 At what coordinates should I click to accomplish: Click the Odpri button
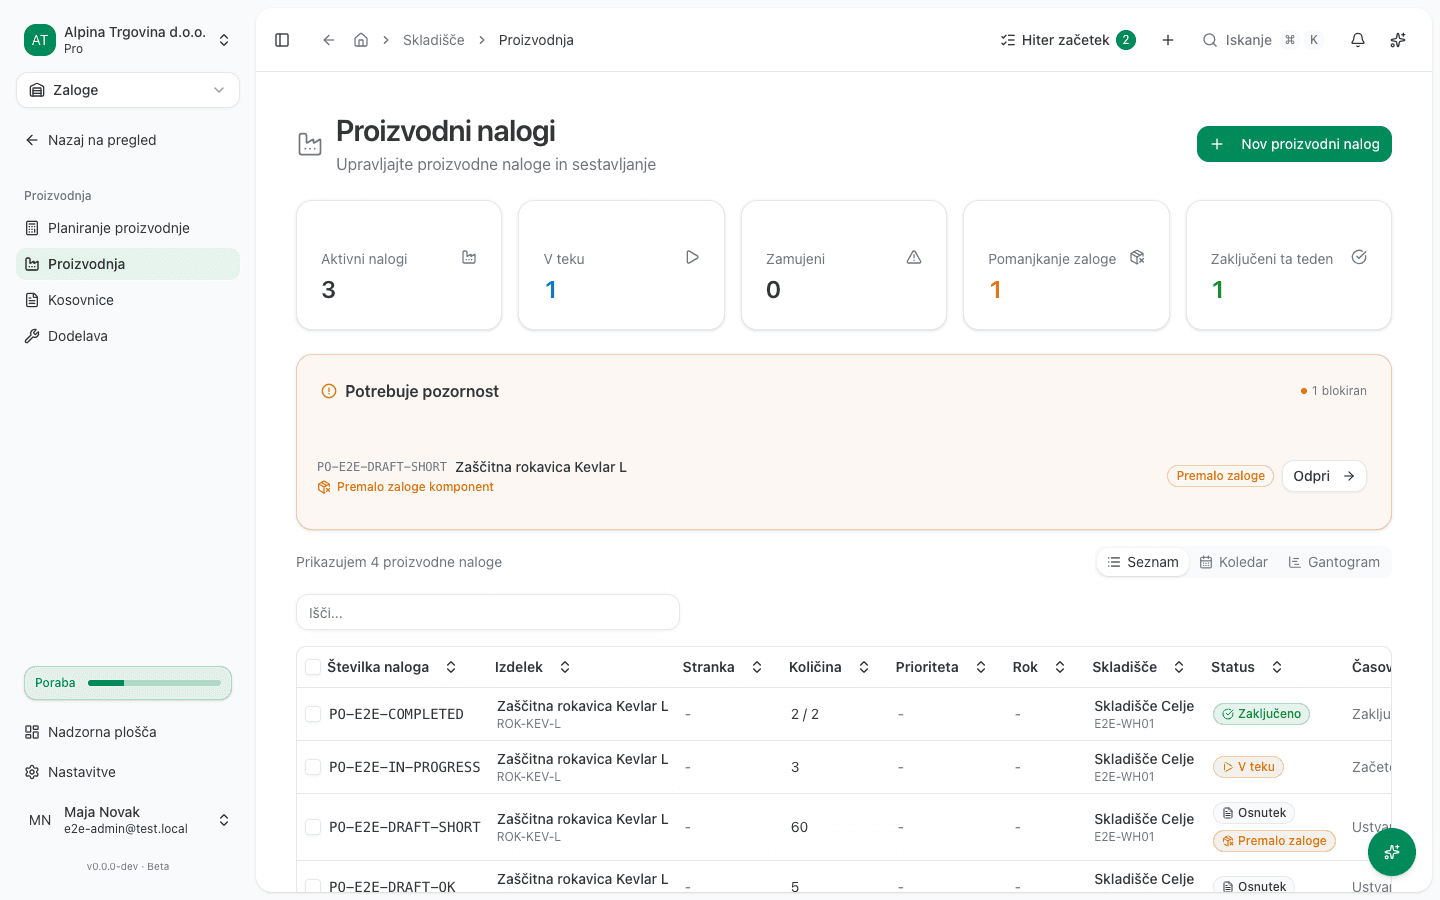coord(1324,476)
